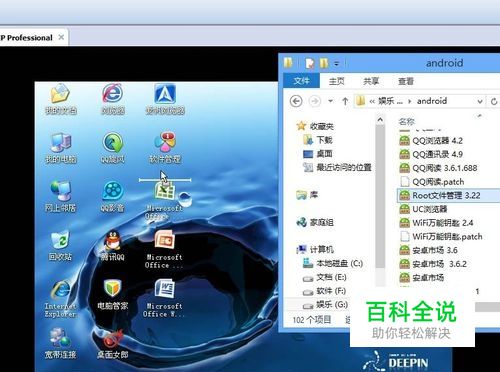Select the 安卓市场 3.6.2 file

(x=433, y=264)
